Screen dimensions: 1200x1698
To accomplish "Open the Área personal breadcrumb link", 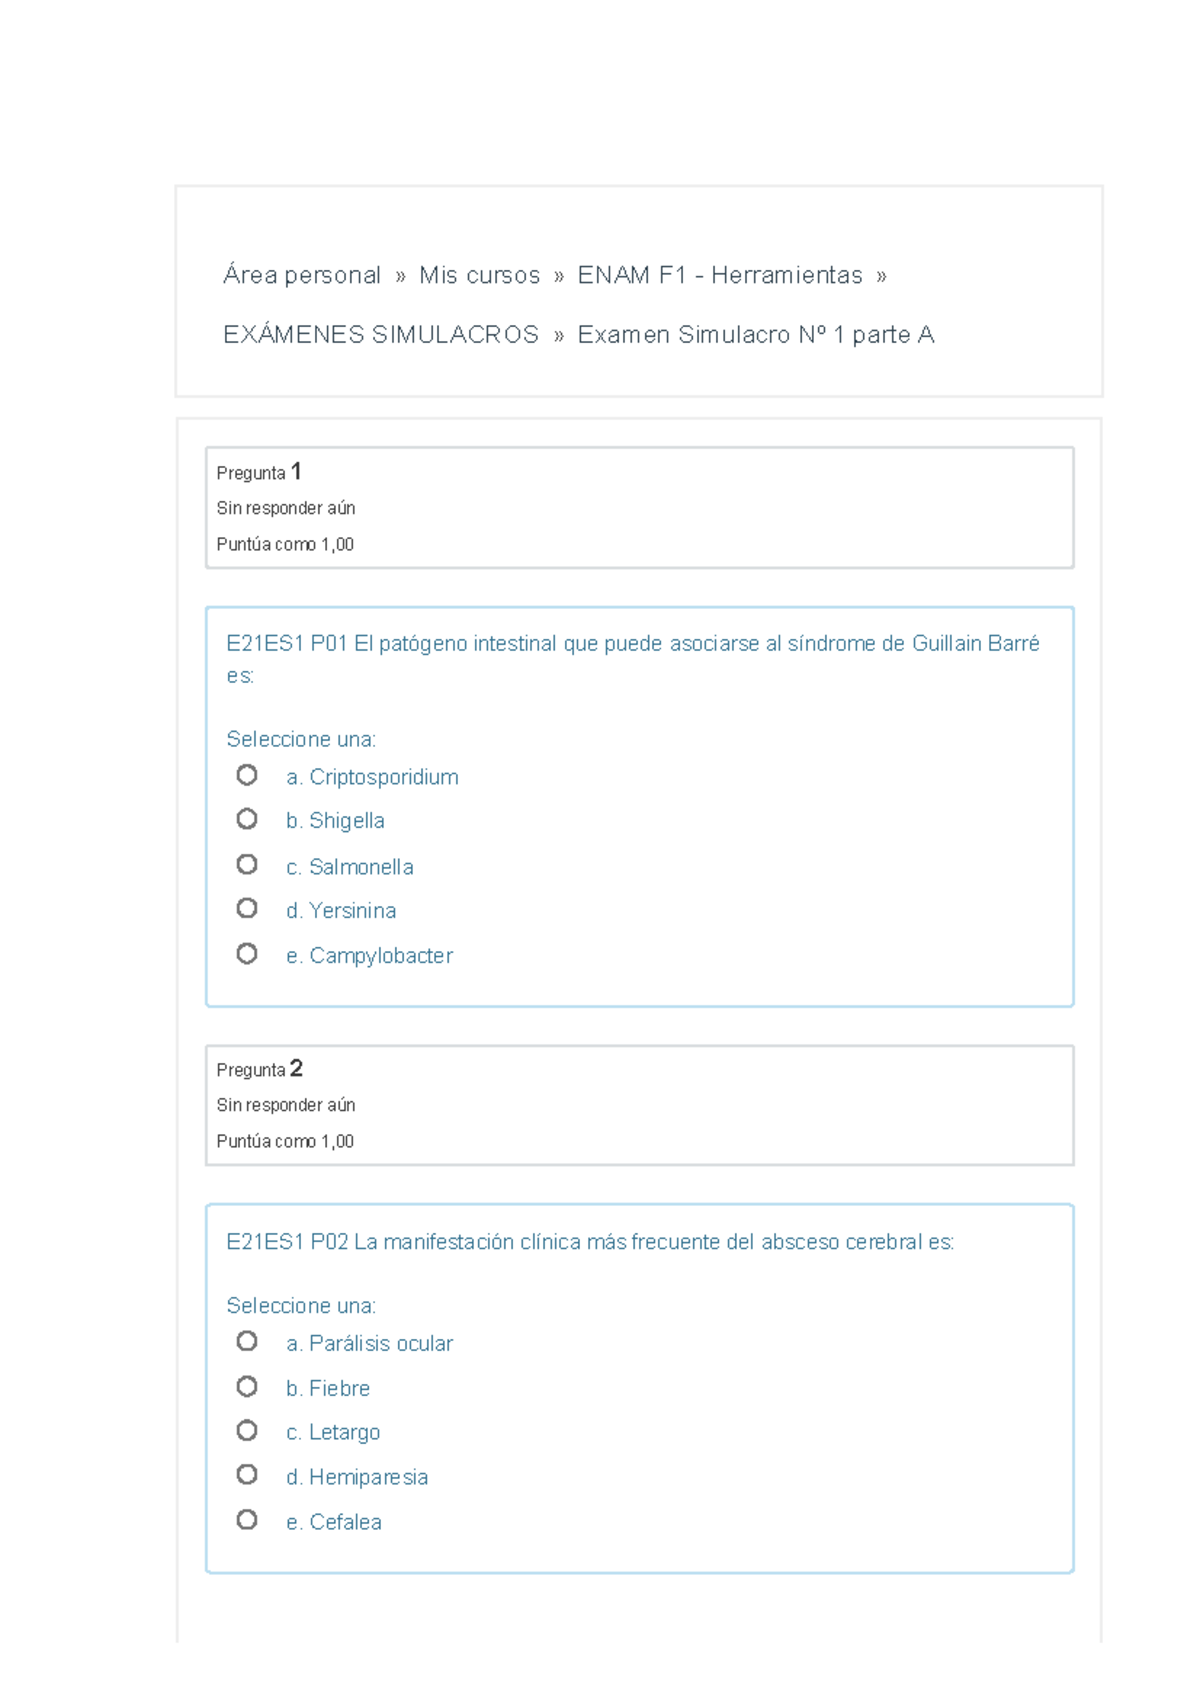I will (x=302, y=275).
